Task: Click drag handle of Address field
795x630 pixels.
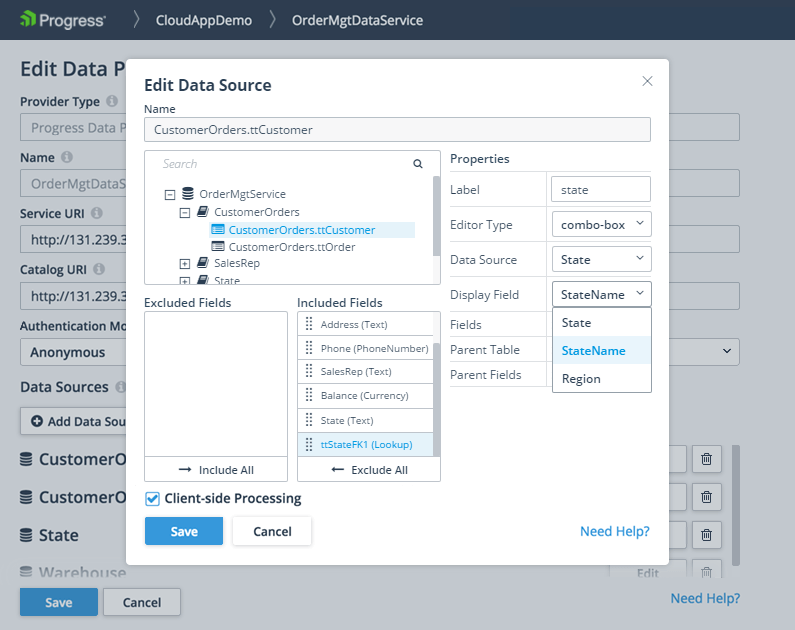Action: (x=309, y=324)
